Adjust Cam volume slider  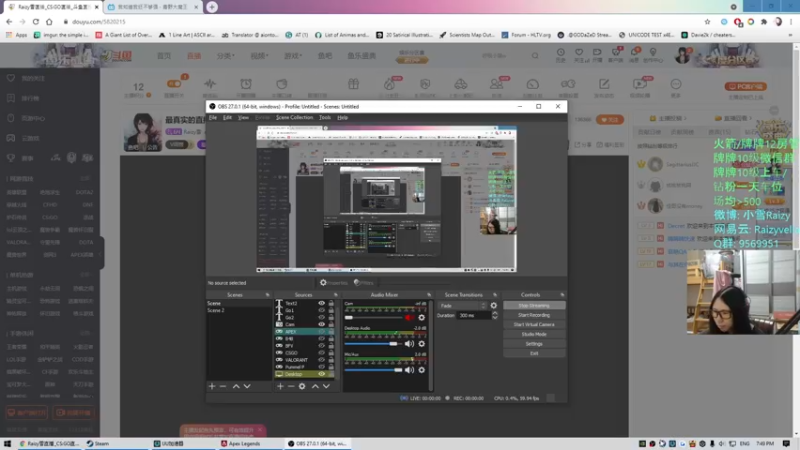click(374, 317)
